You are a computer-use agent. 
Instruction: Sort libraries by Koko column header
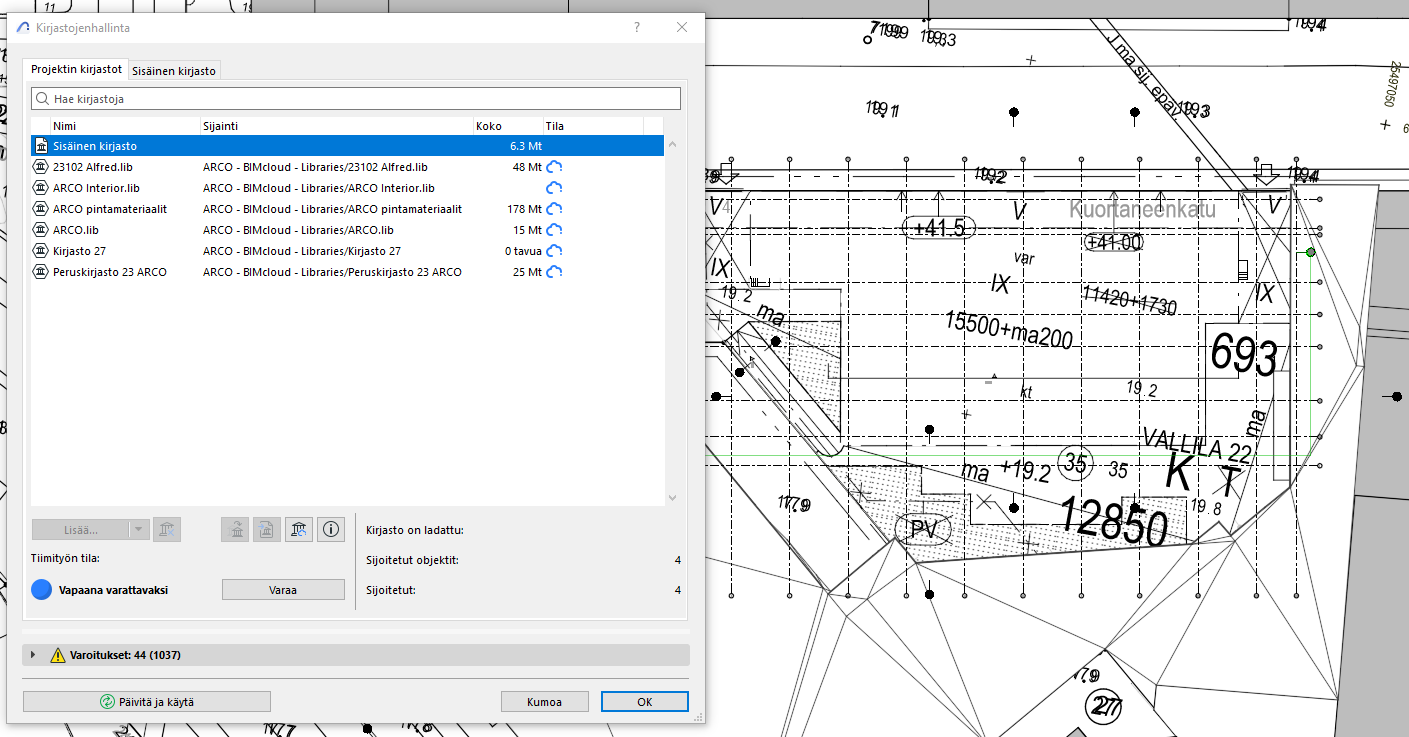pos(488,126)
